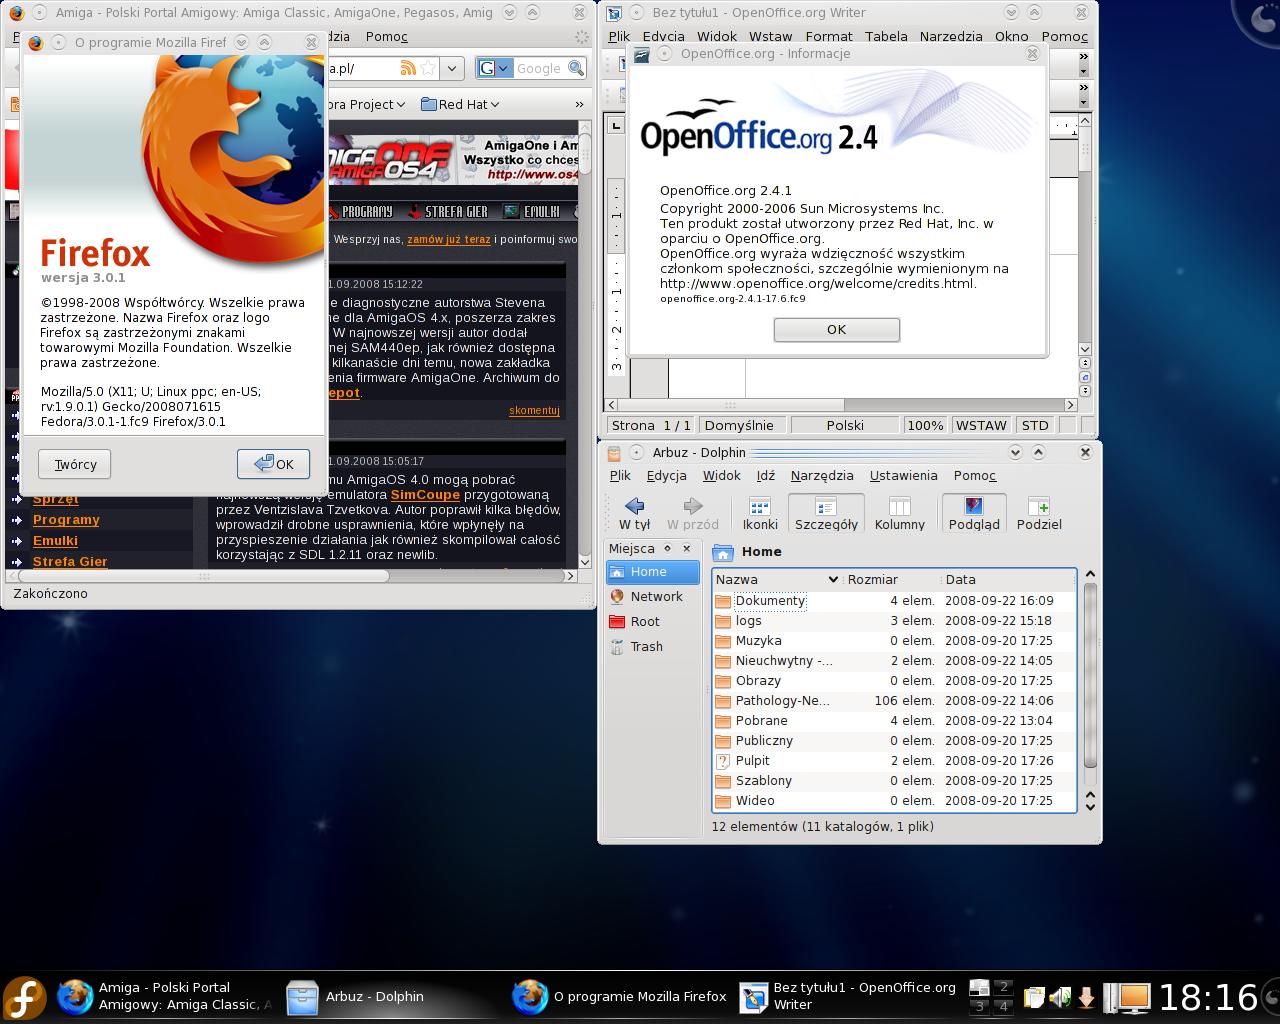
Task: Select the Dokumenty folder in Dolphin
Action: tap(769, 601)
